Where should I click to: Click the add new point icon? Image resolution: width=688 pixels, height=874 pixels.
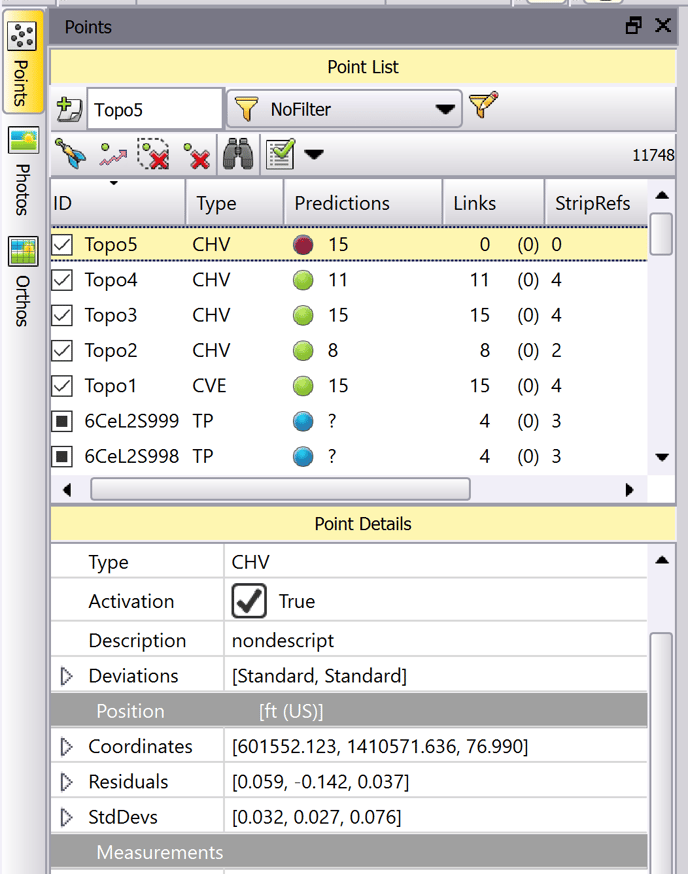click(x=69, y=108)
